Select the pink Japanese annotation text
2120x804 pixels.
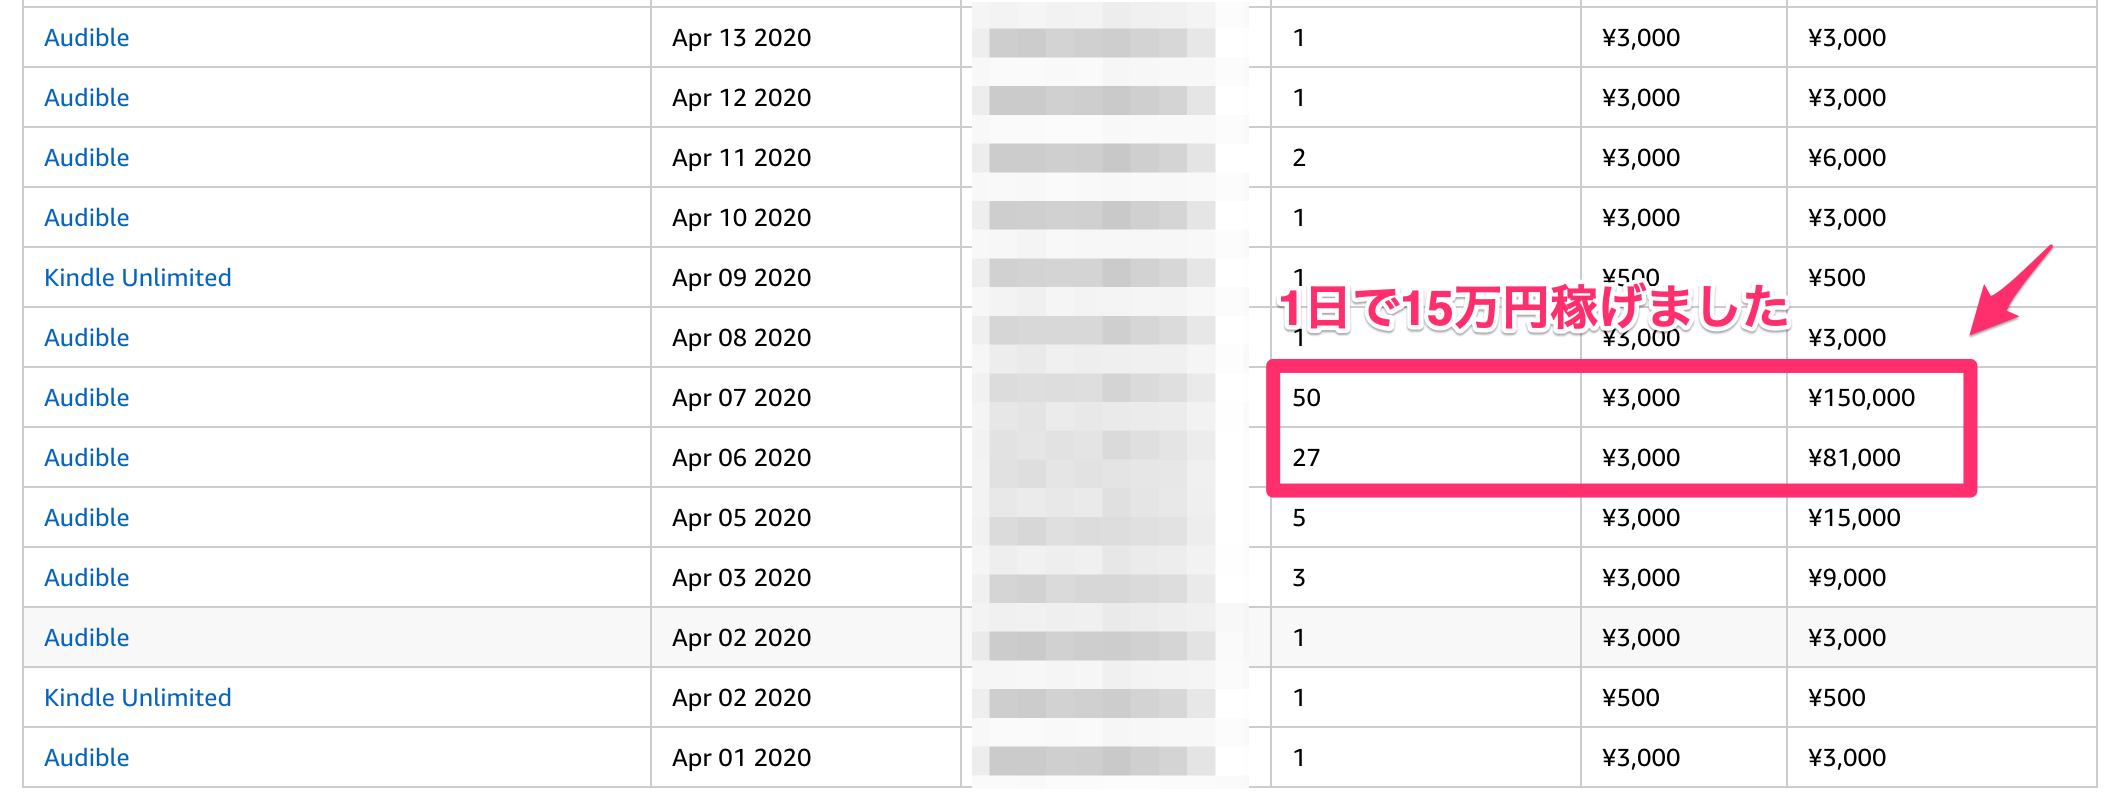pyautogui.click(x=1534, y=308)
